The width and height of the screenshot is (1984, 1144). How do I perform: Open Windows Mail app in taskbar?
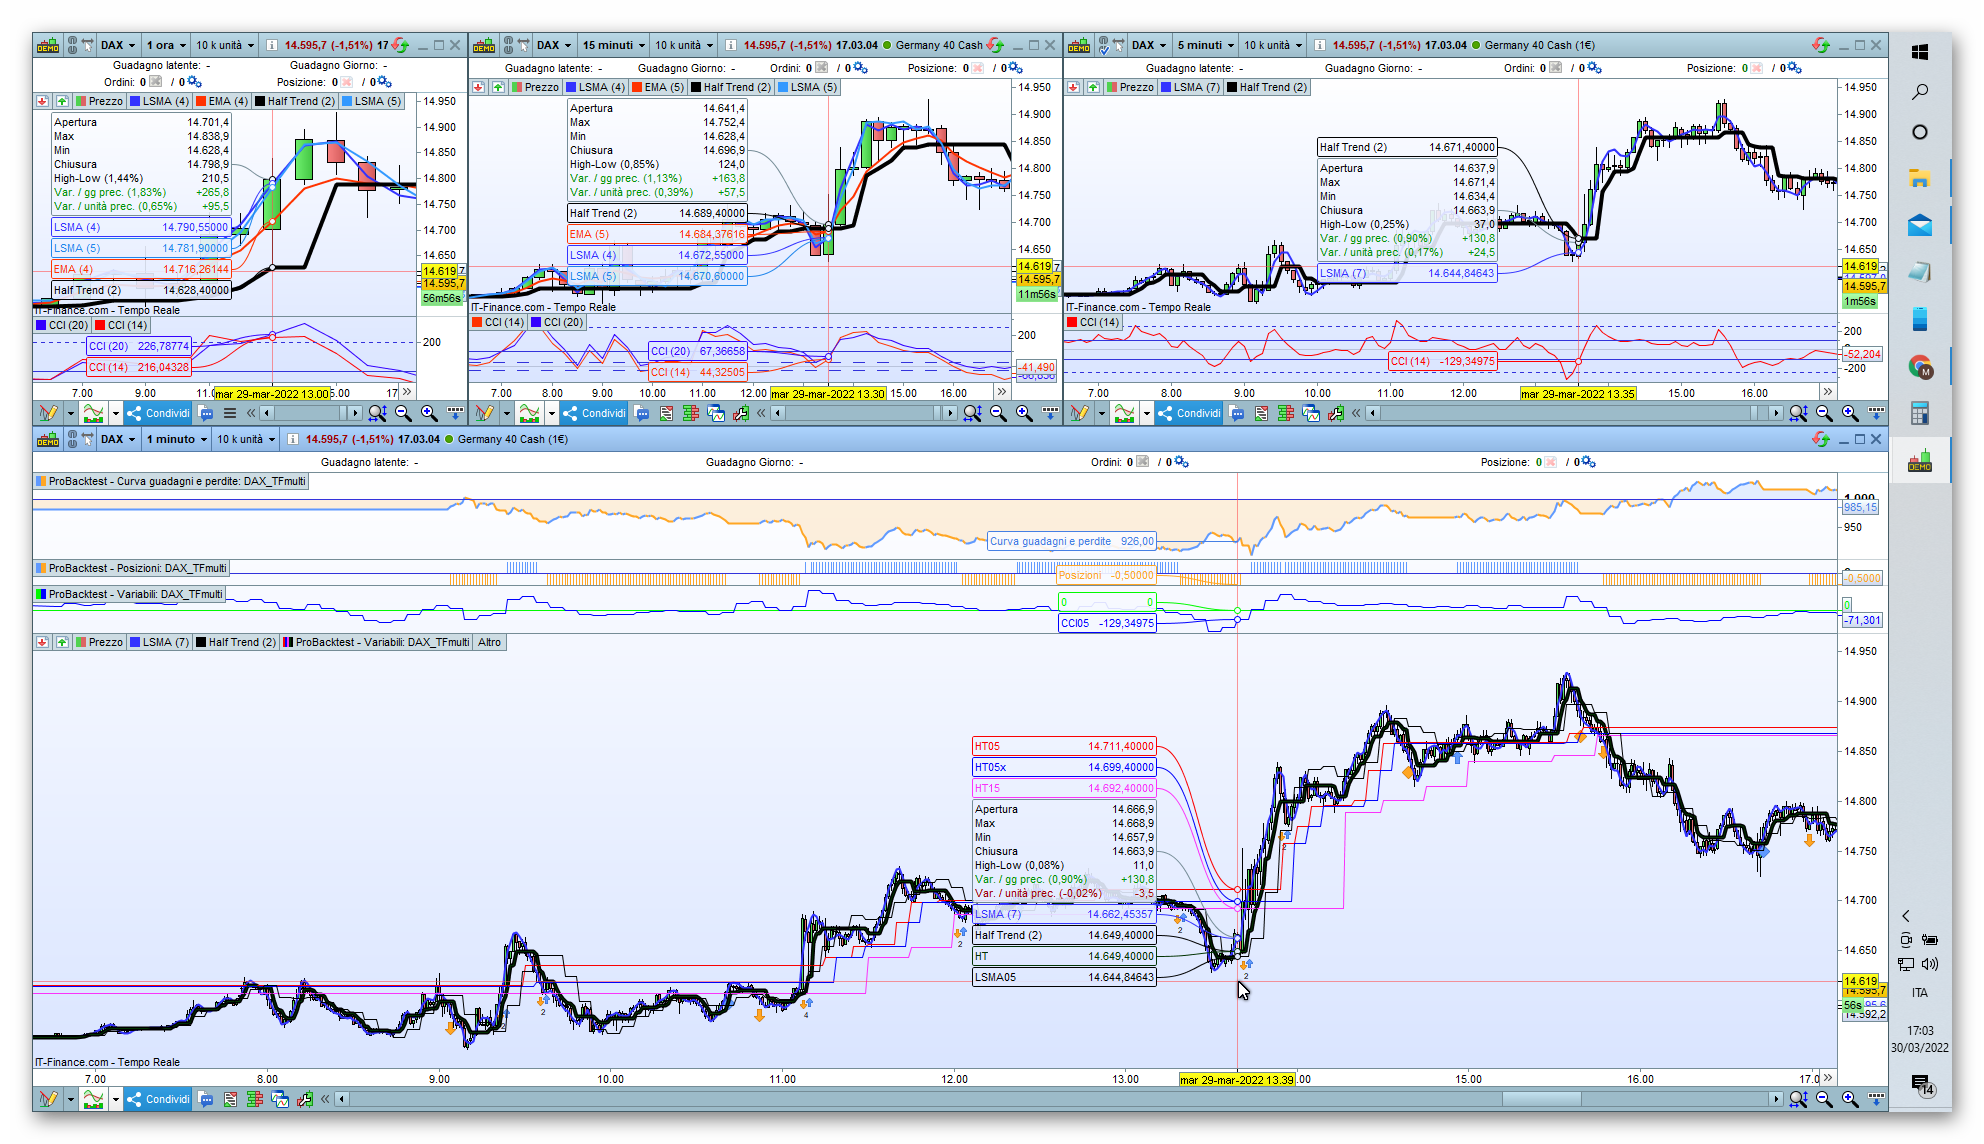click(x=1919, y=225)
